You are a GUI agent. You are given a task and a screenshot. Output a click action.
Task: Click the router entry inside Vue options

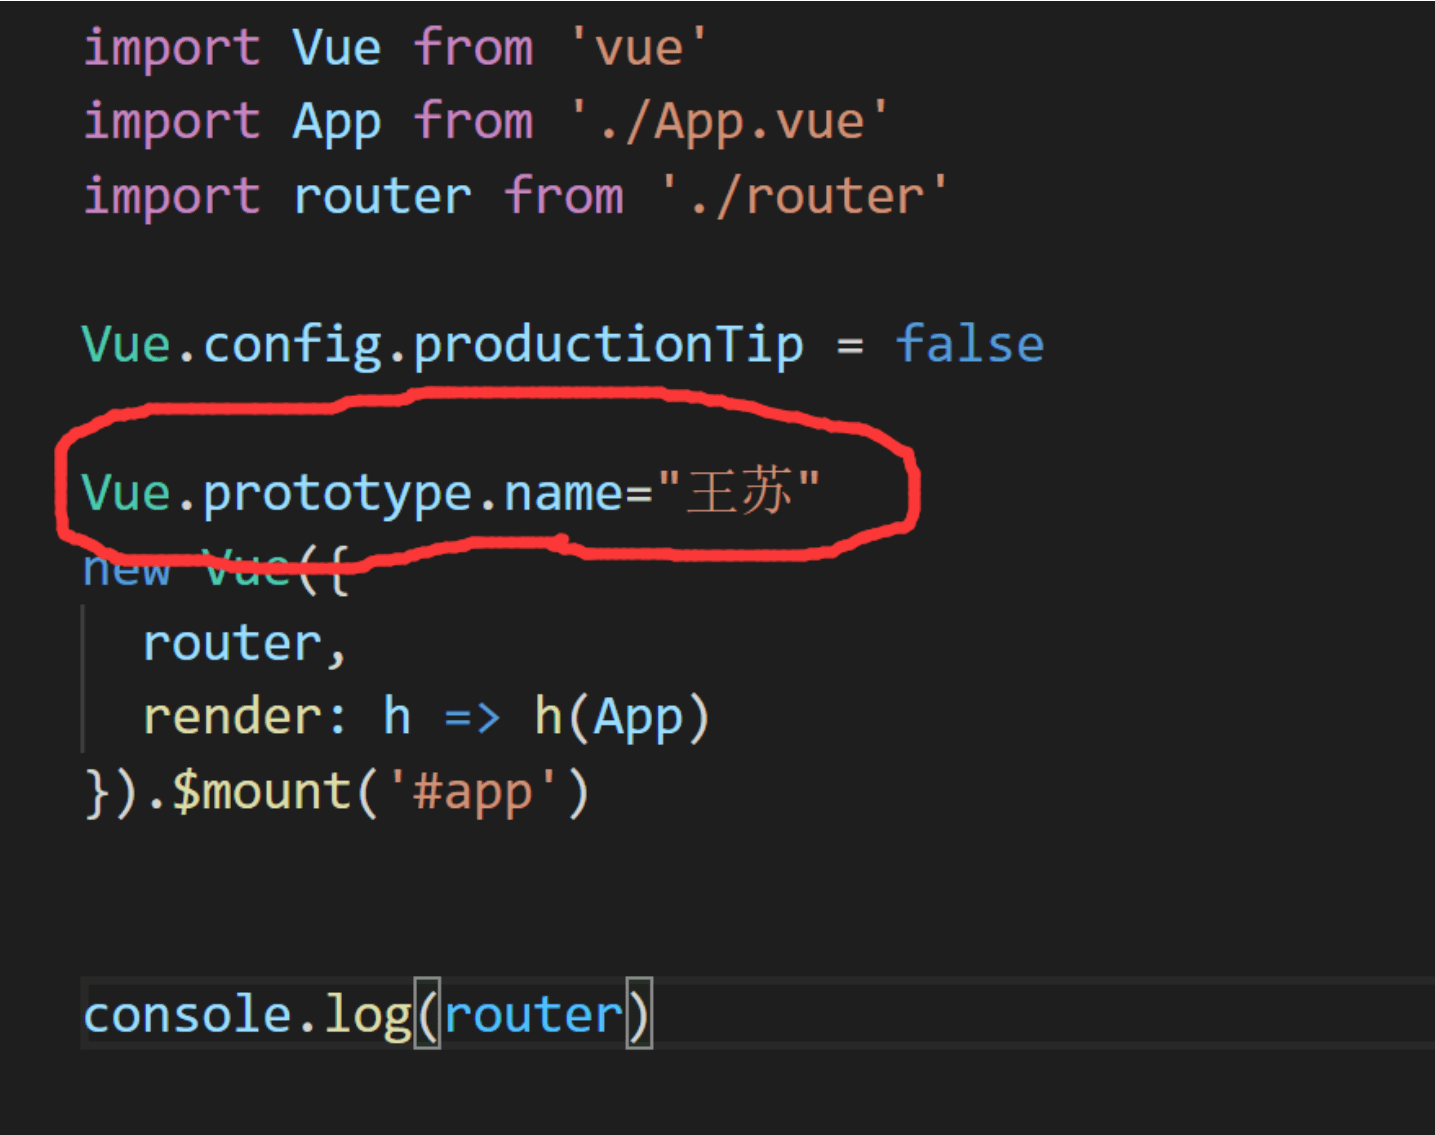pyautogui.click(x=232, y=643)
